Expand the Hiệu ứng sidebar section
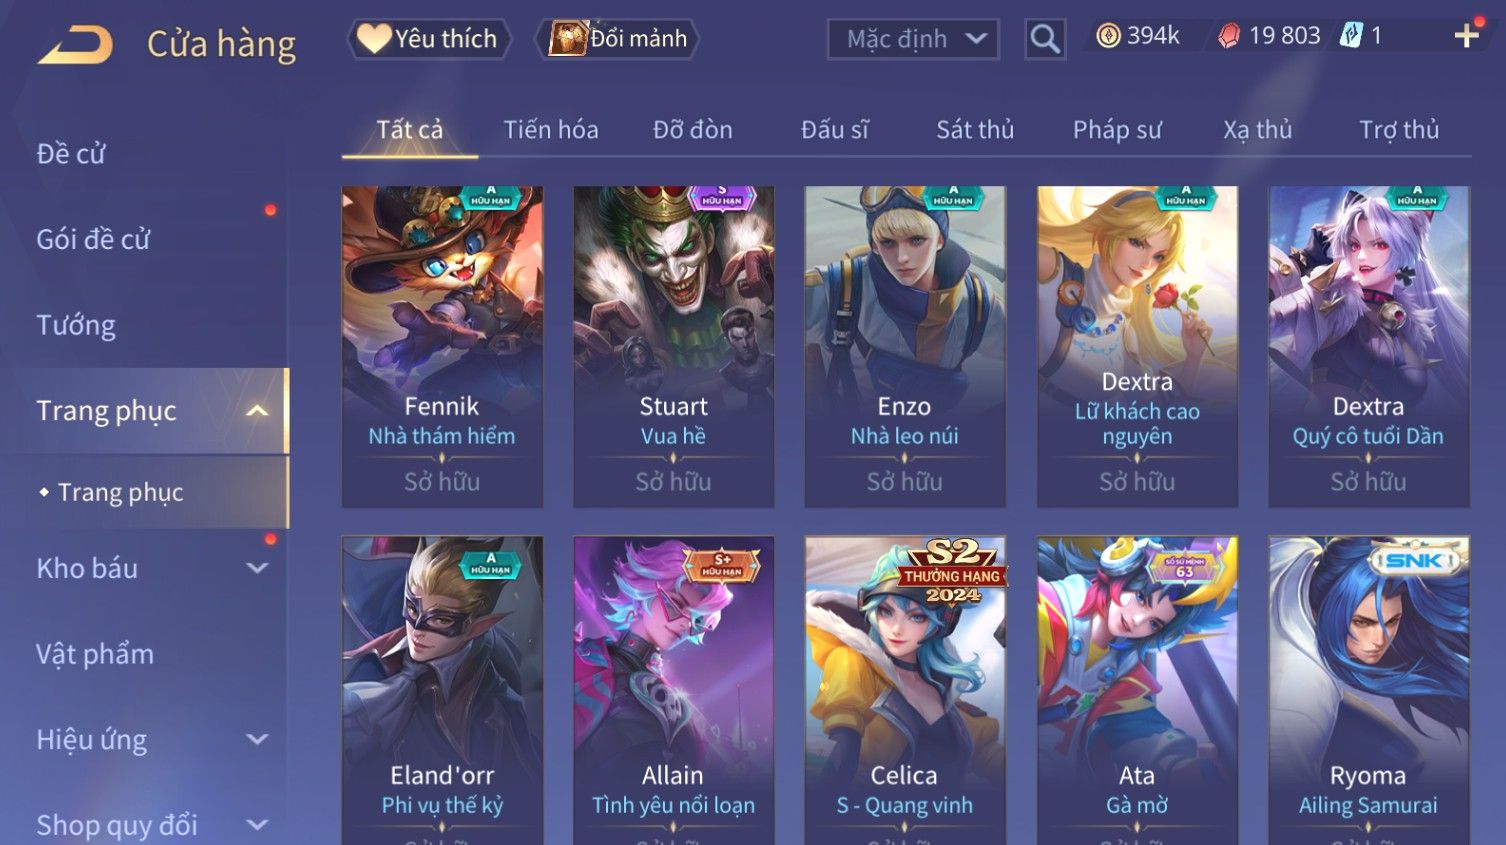This screenshot has width=1506, height=845. [x=257, y=739]
